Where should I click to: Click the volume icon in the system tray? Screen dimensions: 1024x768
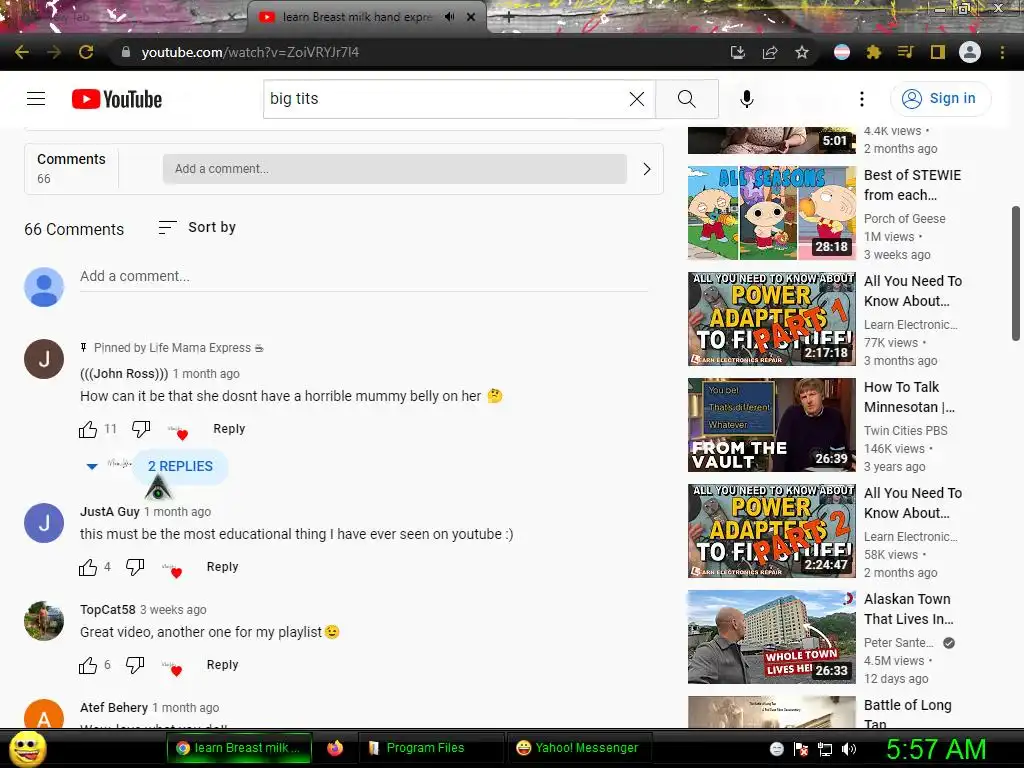coord(849,749)
